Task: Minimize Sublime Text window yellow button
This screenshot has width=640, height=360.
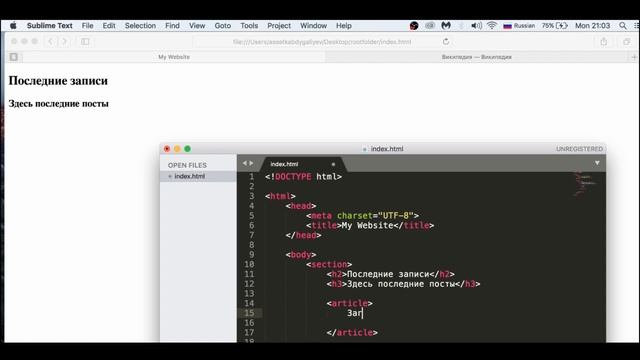Action: pyautogui.click(x=177, y=149)
